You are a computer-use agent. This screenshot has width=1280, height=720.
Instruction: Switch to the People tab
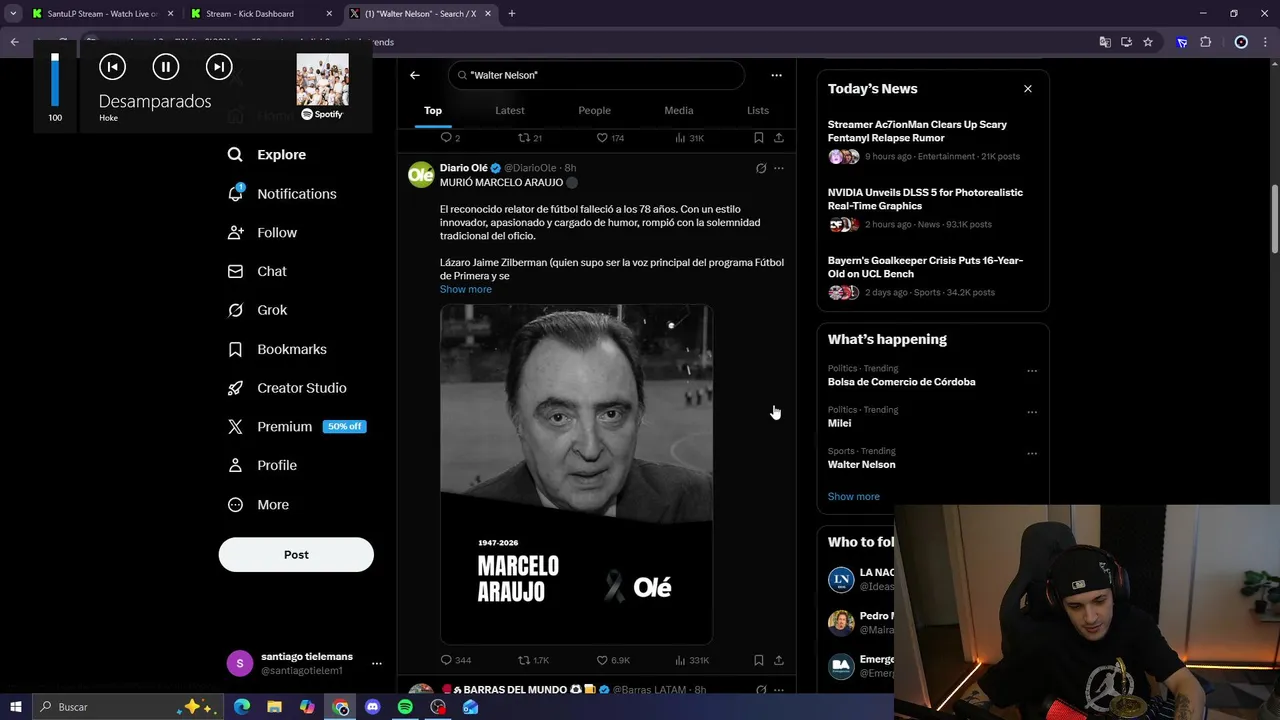click(x=594, y=110)
